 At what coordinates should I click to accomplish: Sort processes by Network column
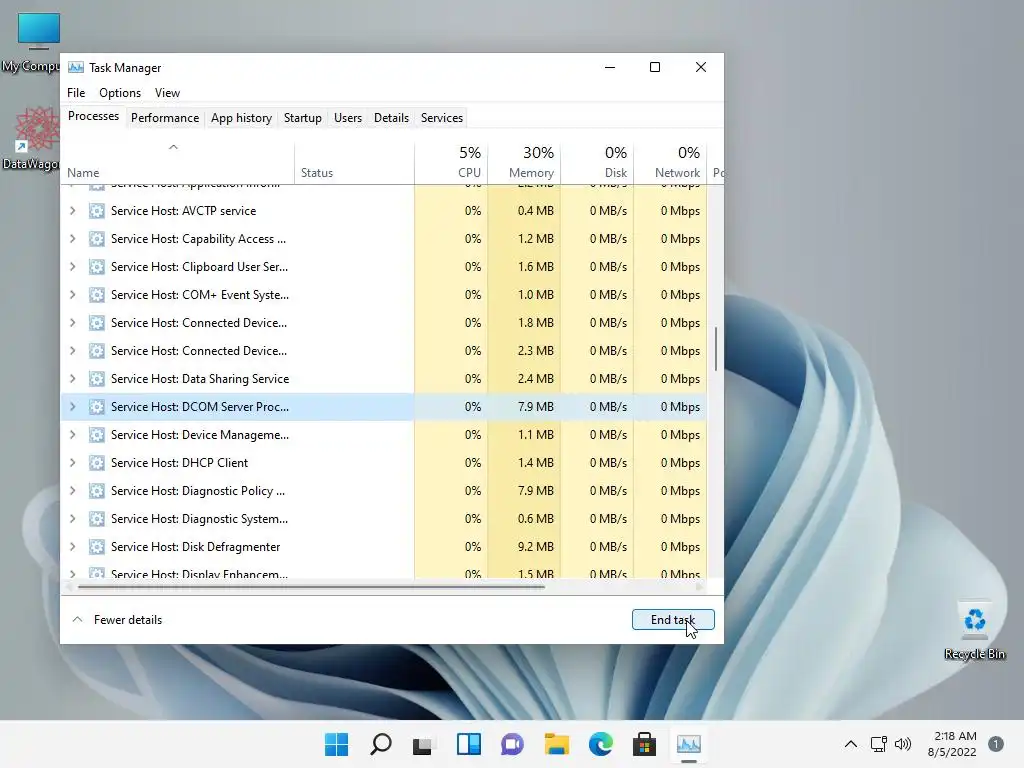click(x=670, y=162)
